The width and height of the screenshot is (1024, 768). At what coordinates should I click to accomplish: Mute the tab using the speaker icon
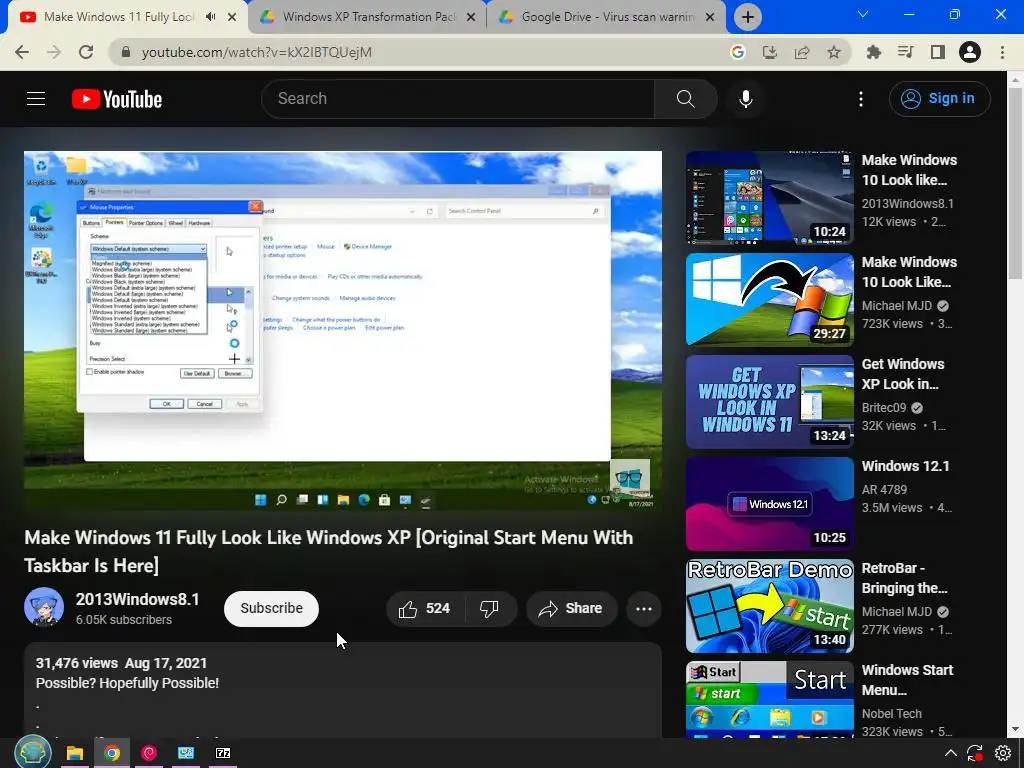point(210,17)
